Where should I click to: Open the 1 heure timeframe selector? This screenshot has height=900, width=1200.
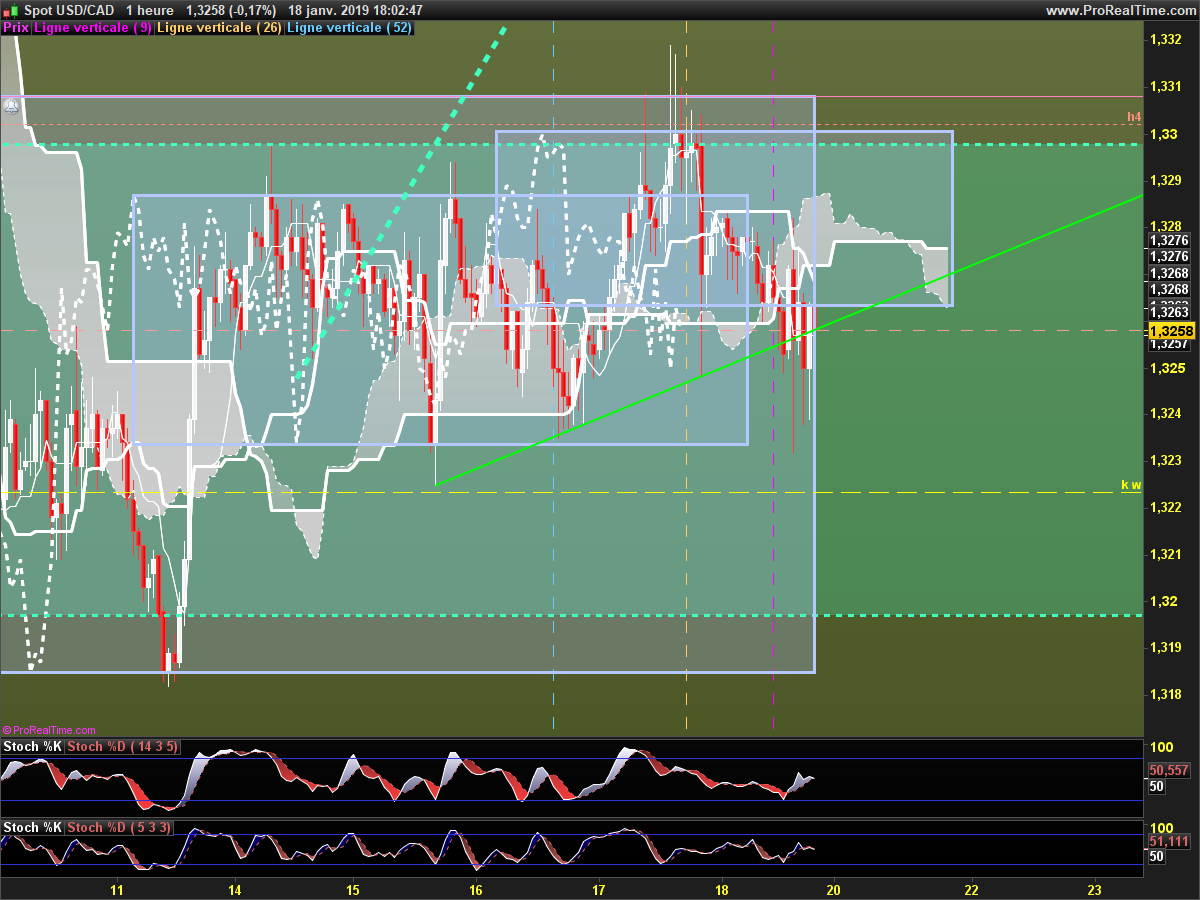150,10
